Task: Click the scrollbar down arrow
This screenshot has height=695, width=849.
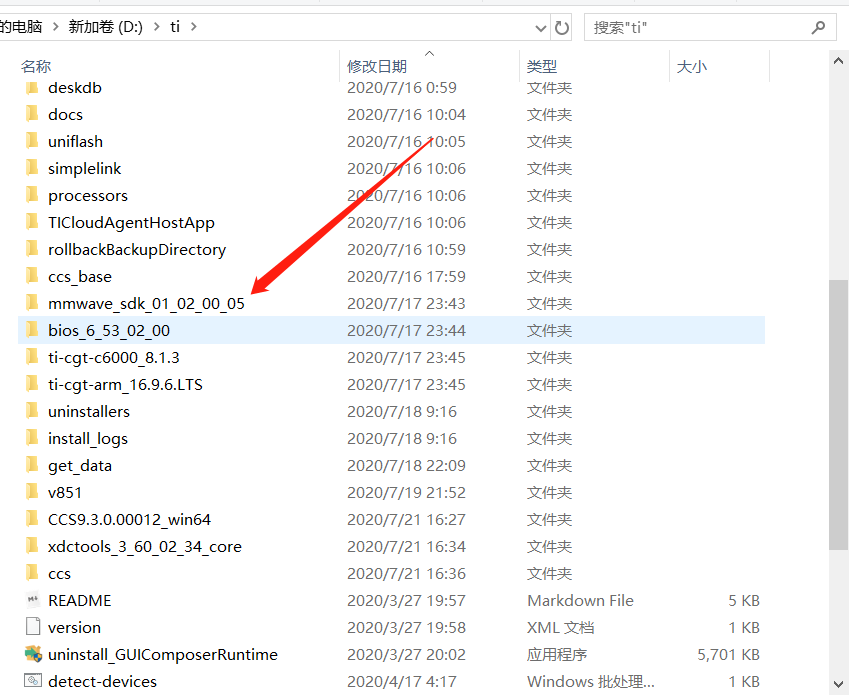Action: coord(838,684)
